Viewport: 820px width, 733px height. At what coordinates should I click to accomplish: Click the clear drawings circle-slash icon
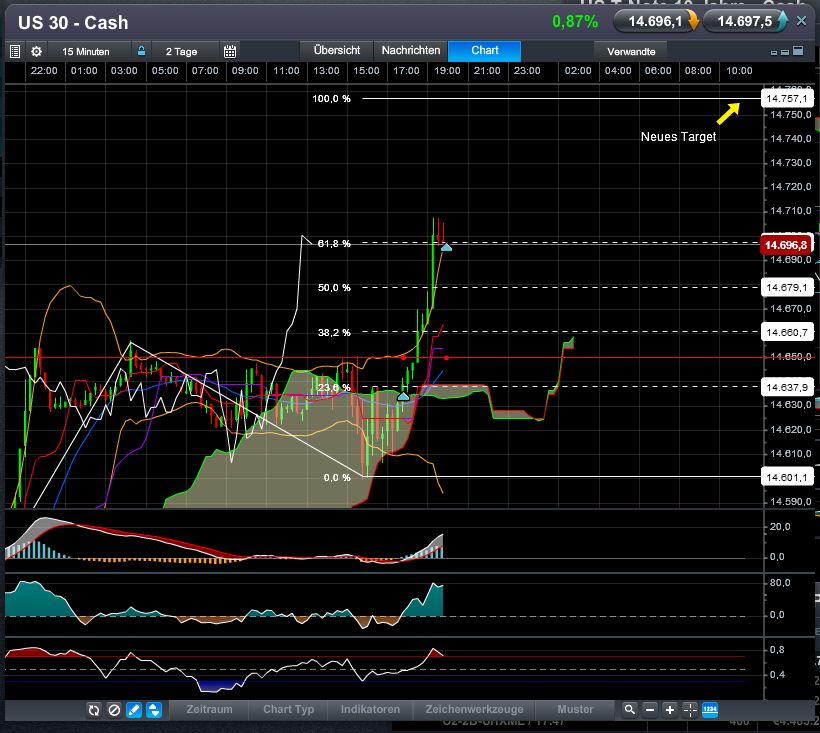coord(114,710)
